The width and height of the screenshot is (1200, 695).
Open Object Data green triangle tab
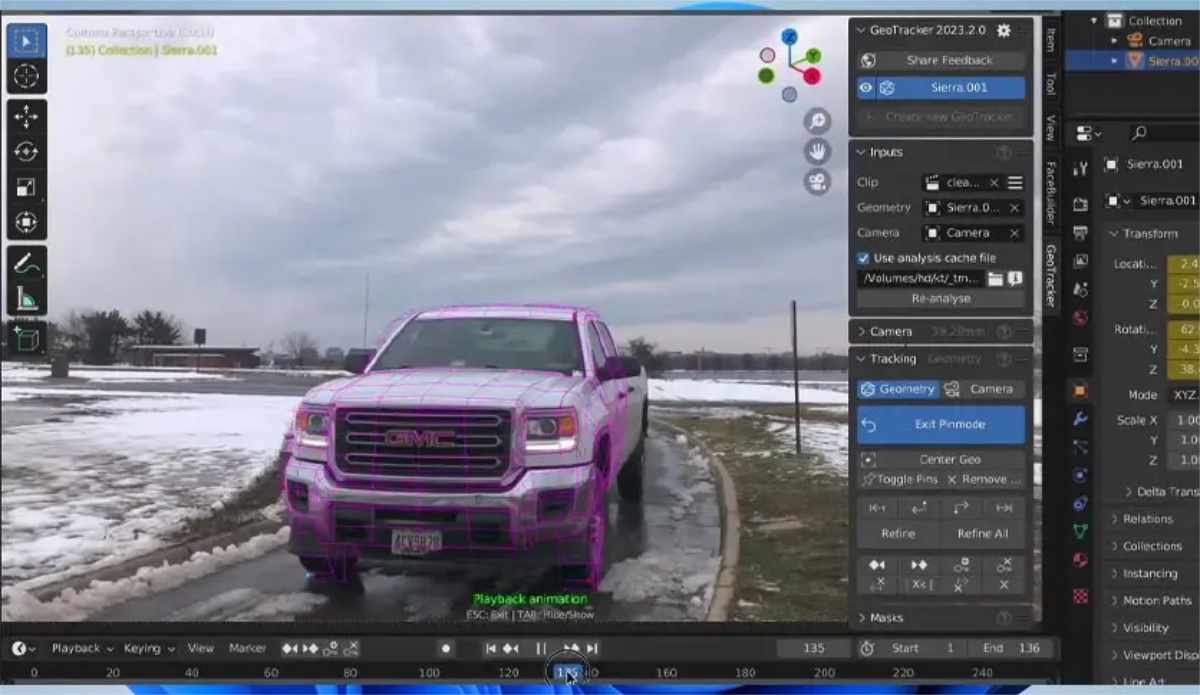1080,531
